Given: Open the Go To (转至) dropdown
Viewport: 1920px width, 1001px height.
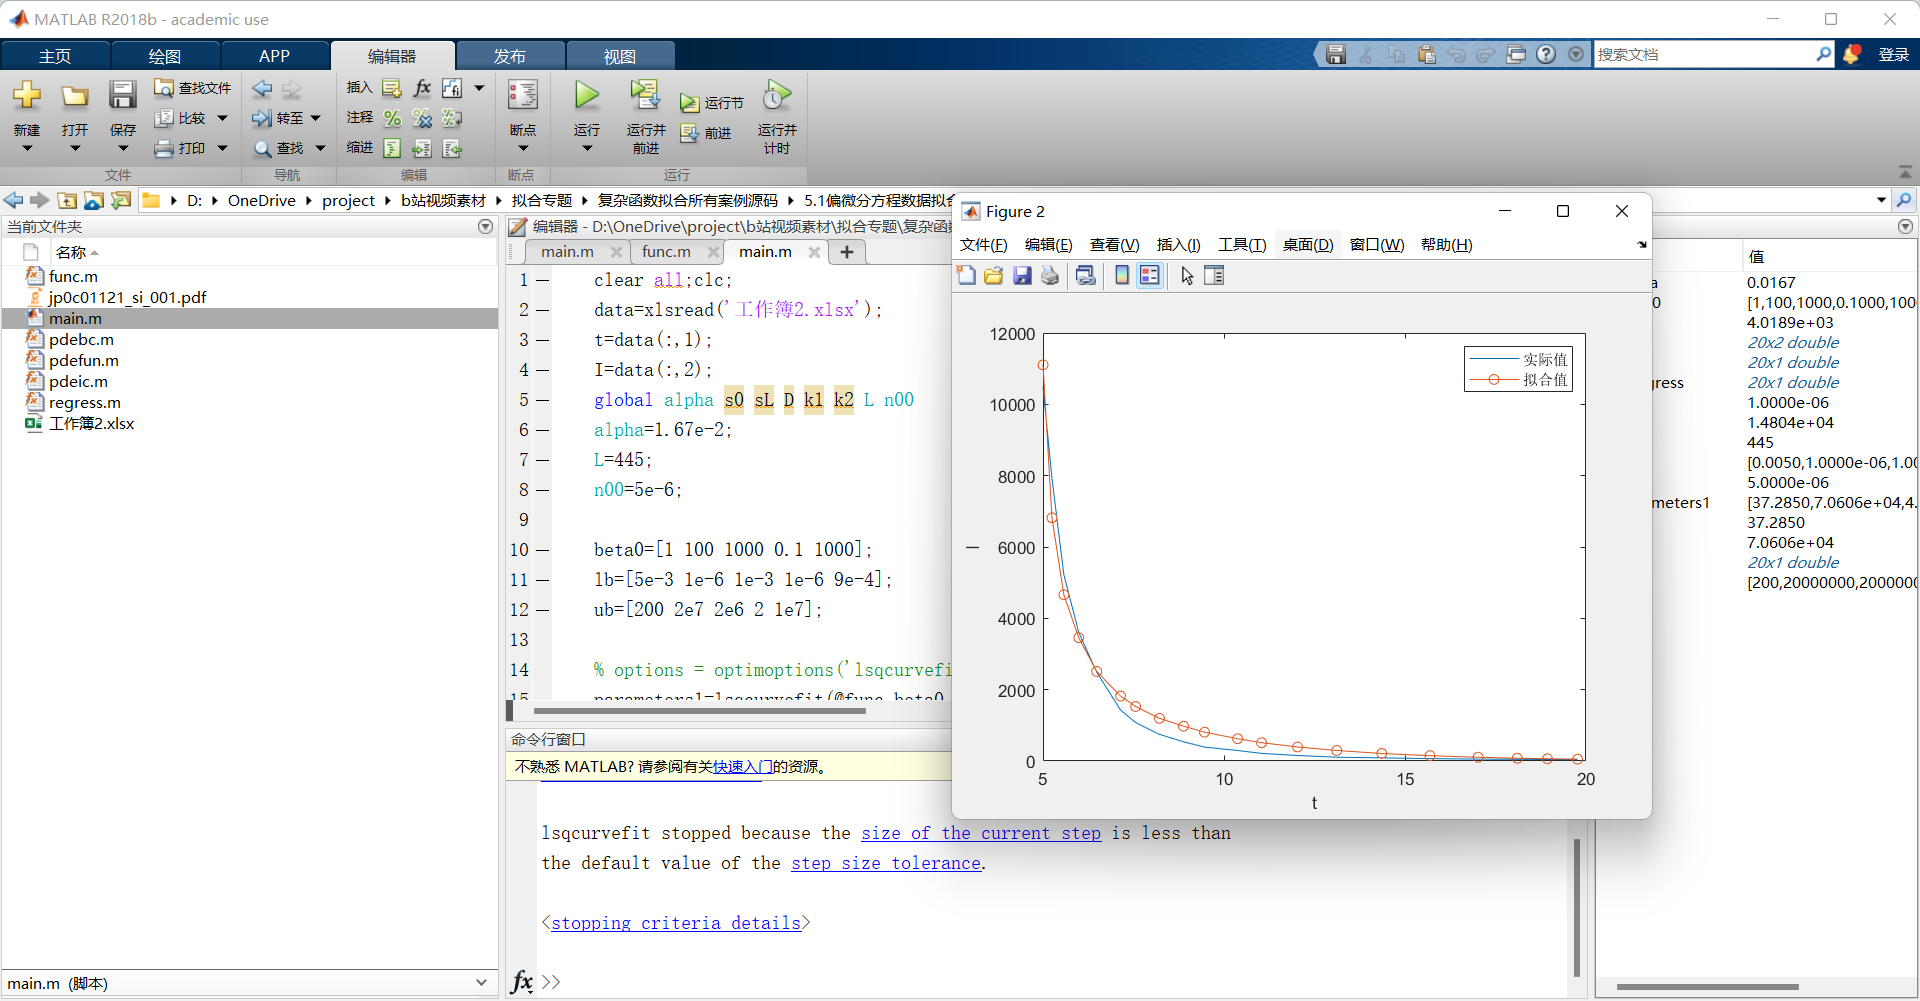Looking at the screenshot, I should (x=316, y=119).
